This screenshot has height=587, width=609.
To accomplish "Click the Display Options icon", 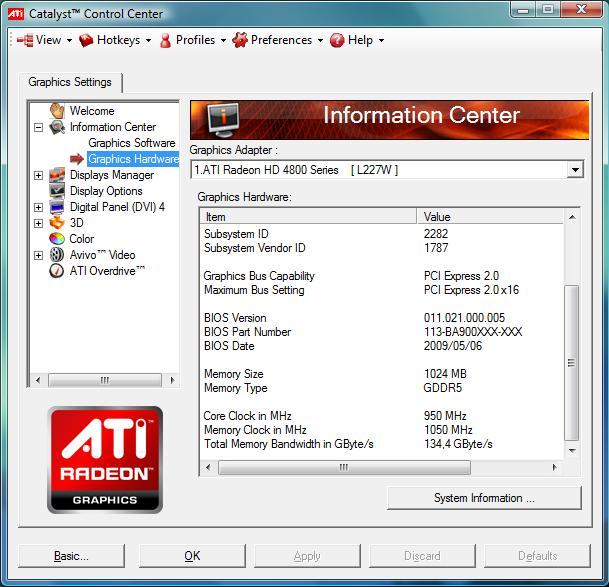I will [57, 191].
